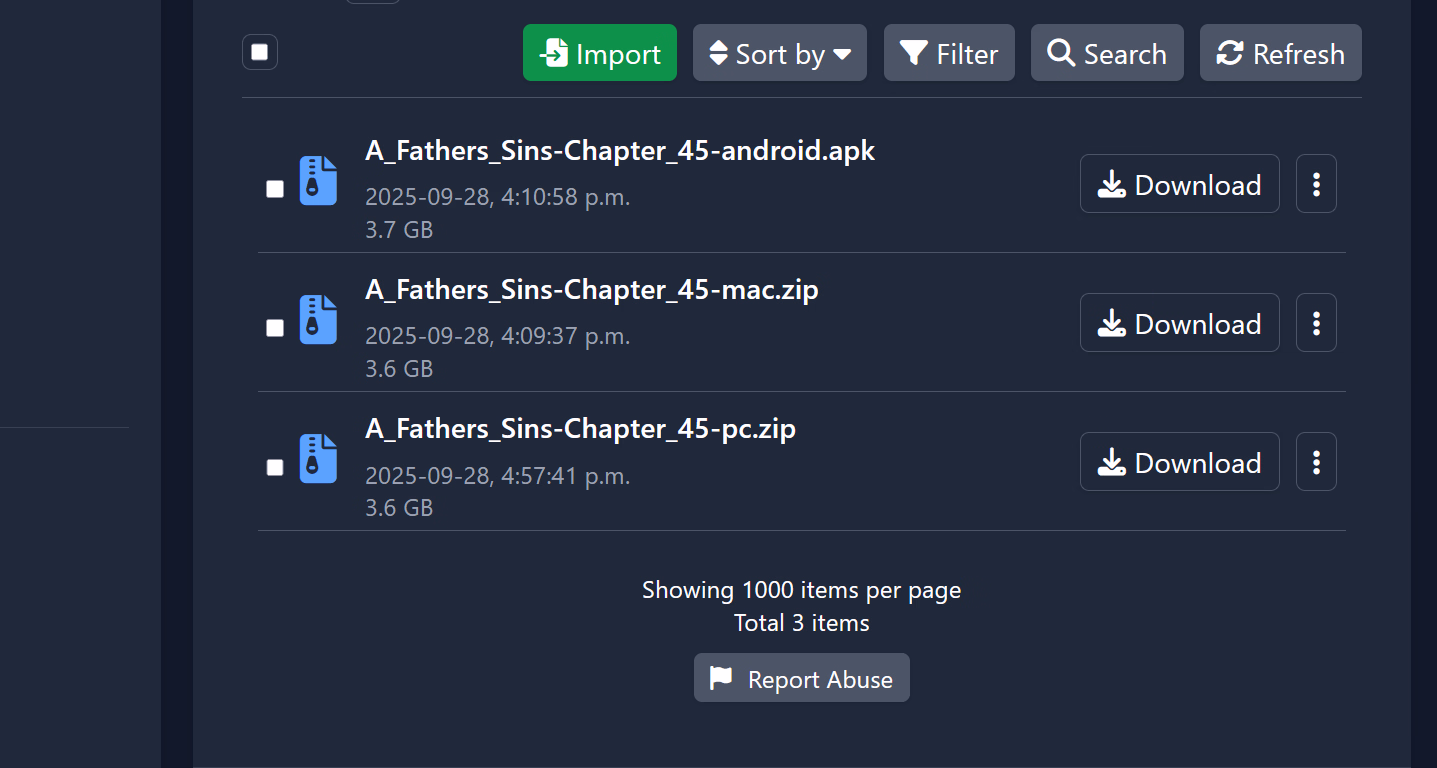The image size is (1437, 768).
Task: Toggle the select-all checkbox
Action: (260, 52)
